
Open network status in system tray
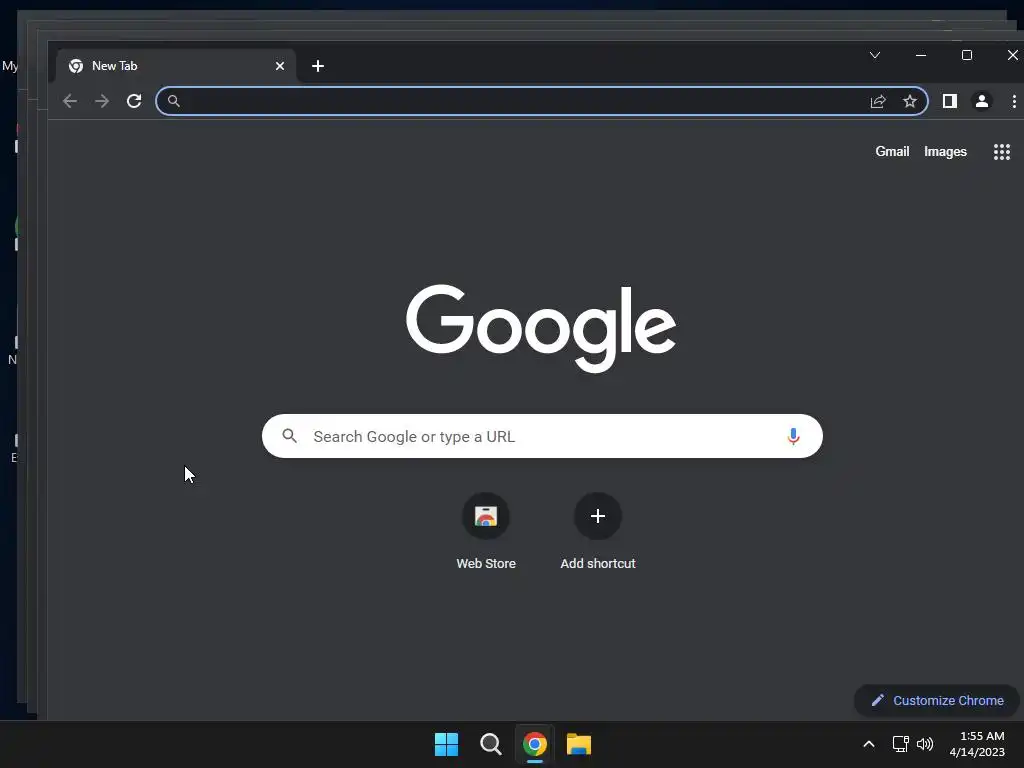[901, 744]
